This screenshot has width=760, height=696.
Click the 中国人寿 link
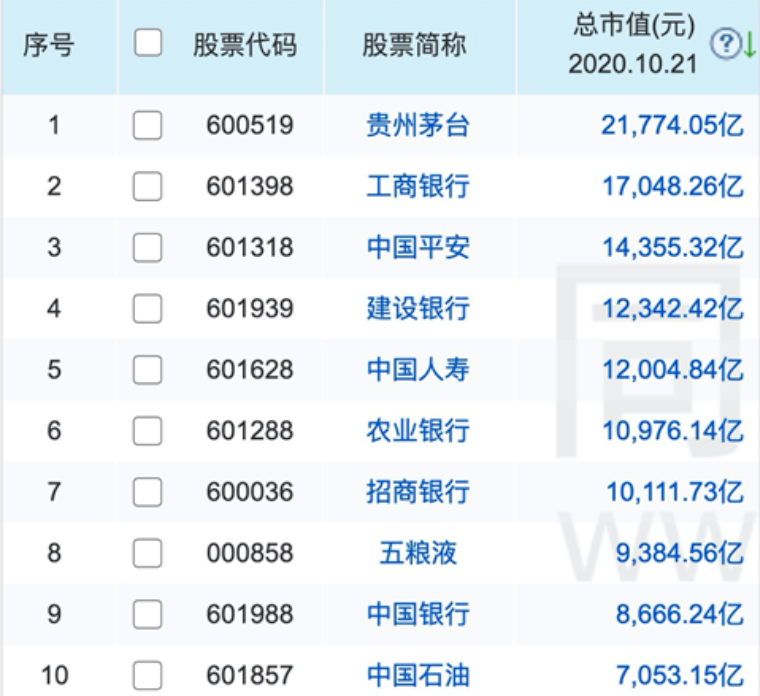(418, 369)
